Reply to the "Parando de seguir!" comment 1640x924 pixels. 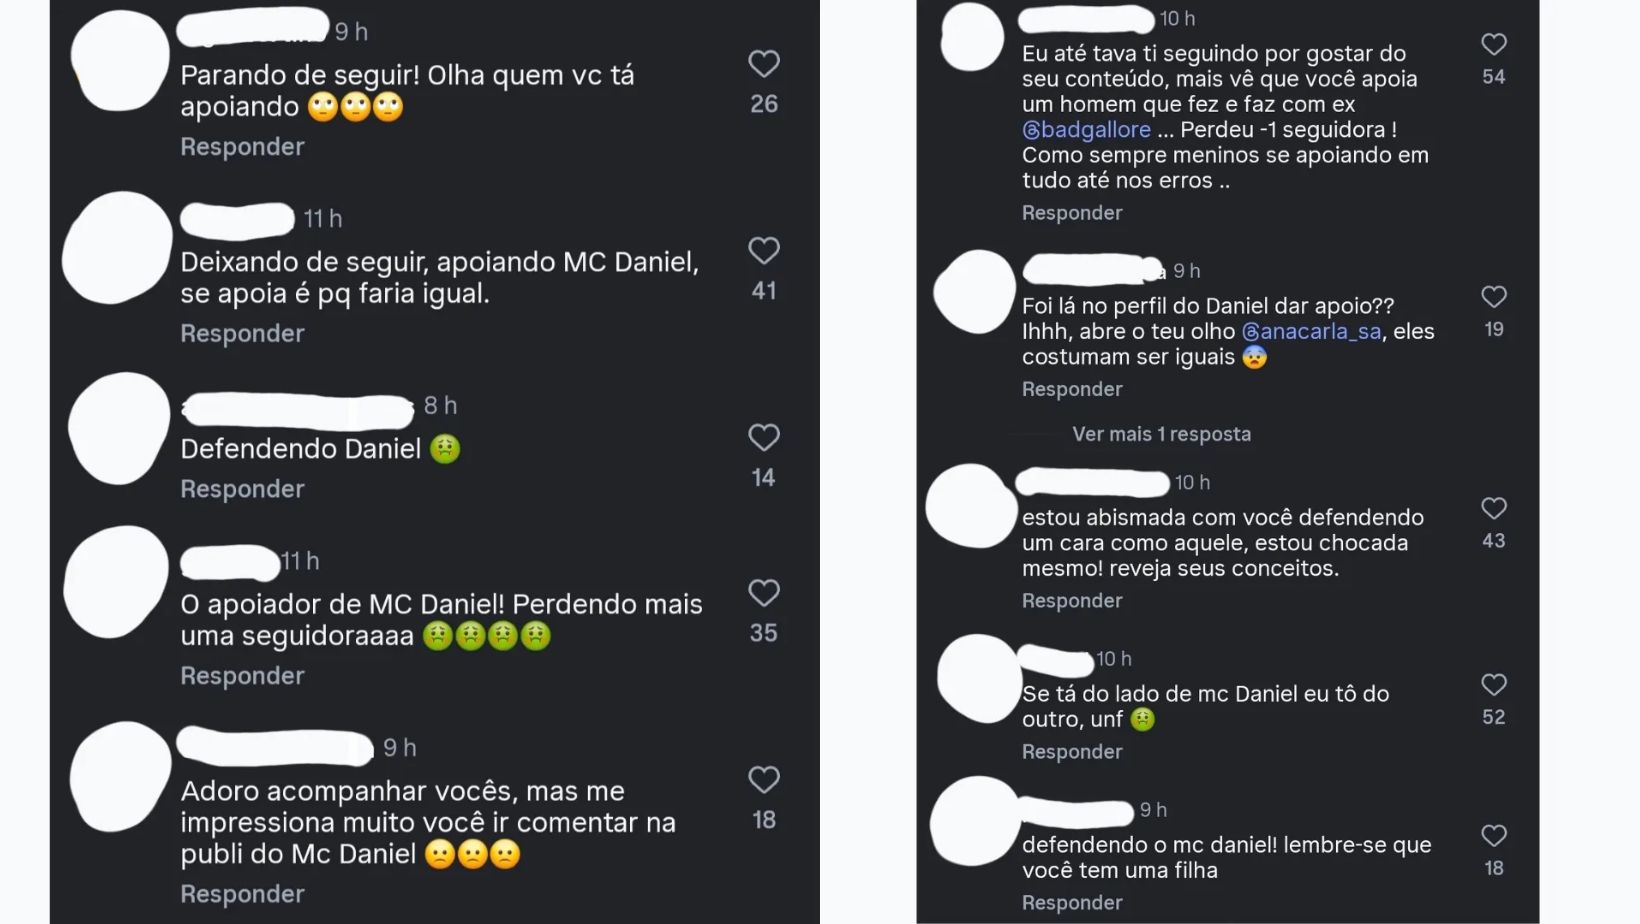pyautogui.click(x=242, y=146)
